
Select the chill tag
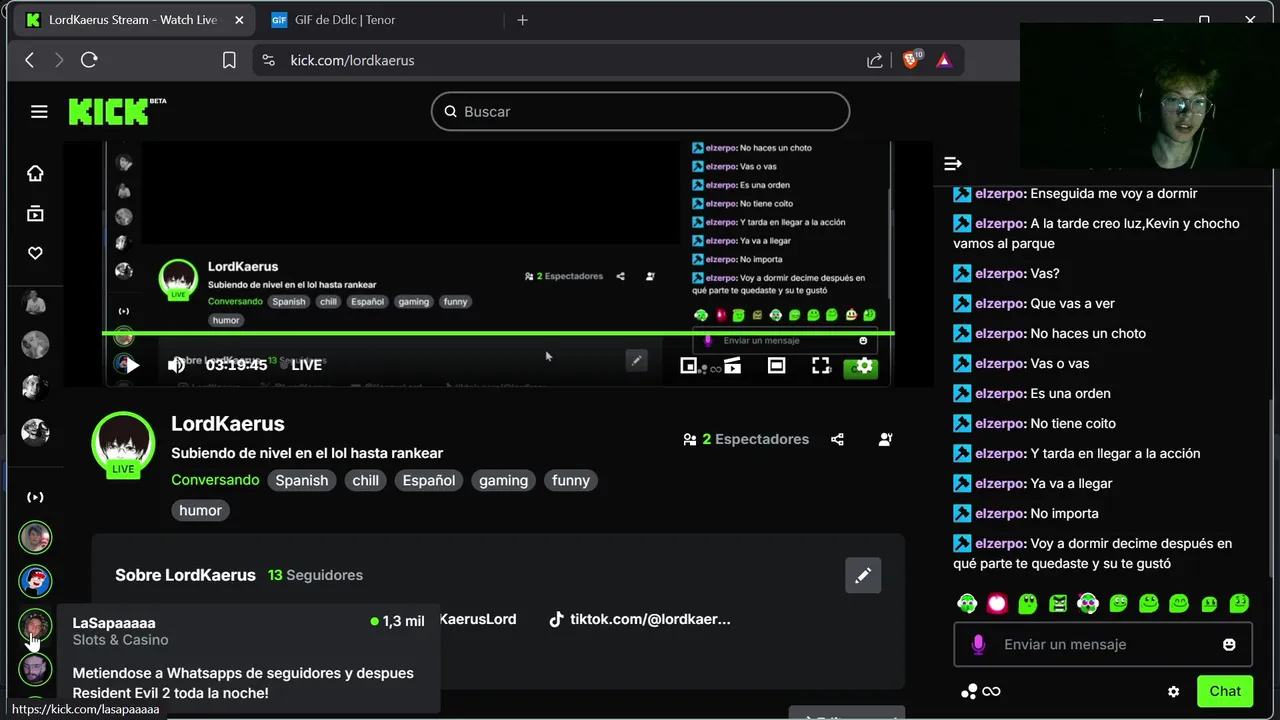[366, 481]
